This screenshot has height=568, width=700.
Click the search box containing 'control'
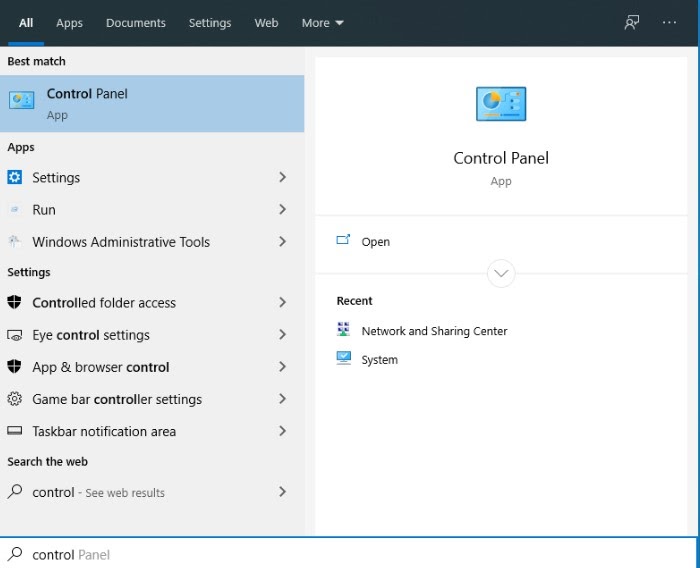(350, 554)
